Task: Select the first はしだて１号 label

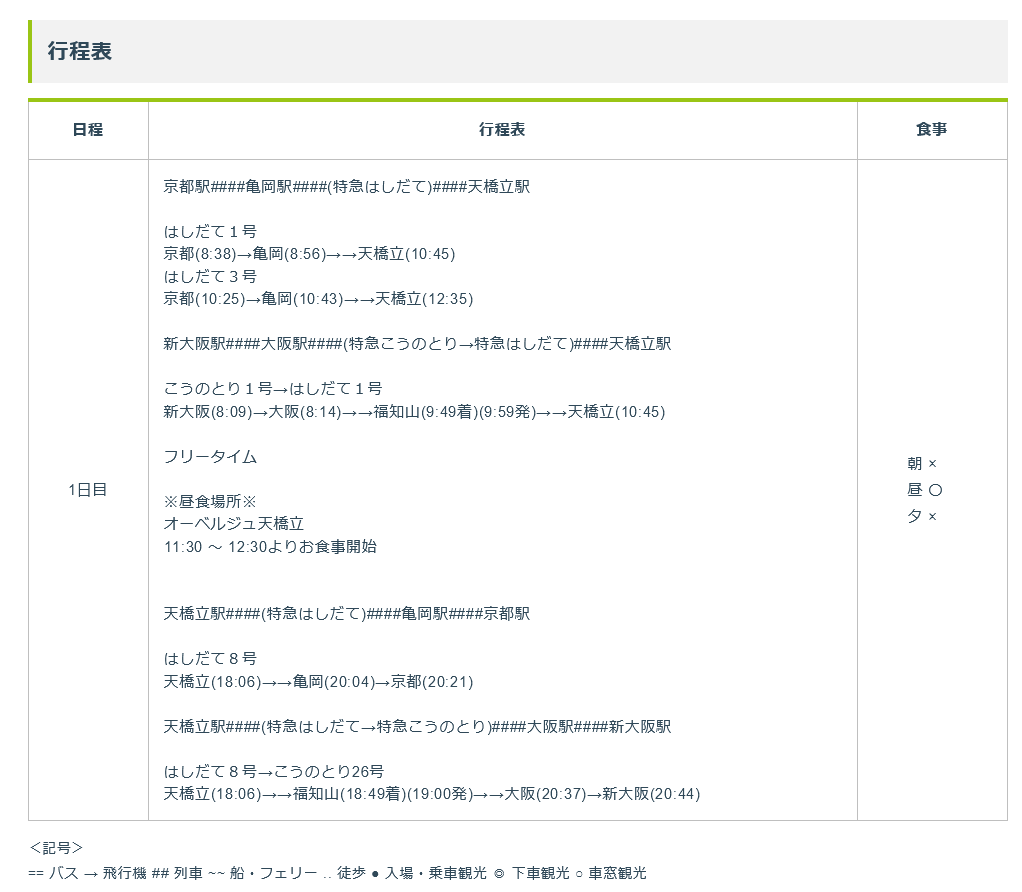Action: tap(210, 232)
